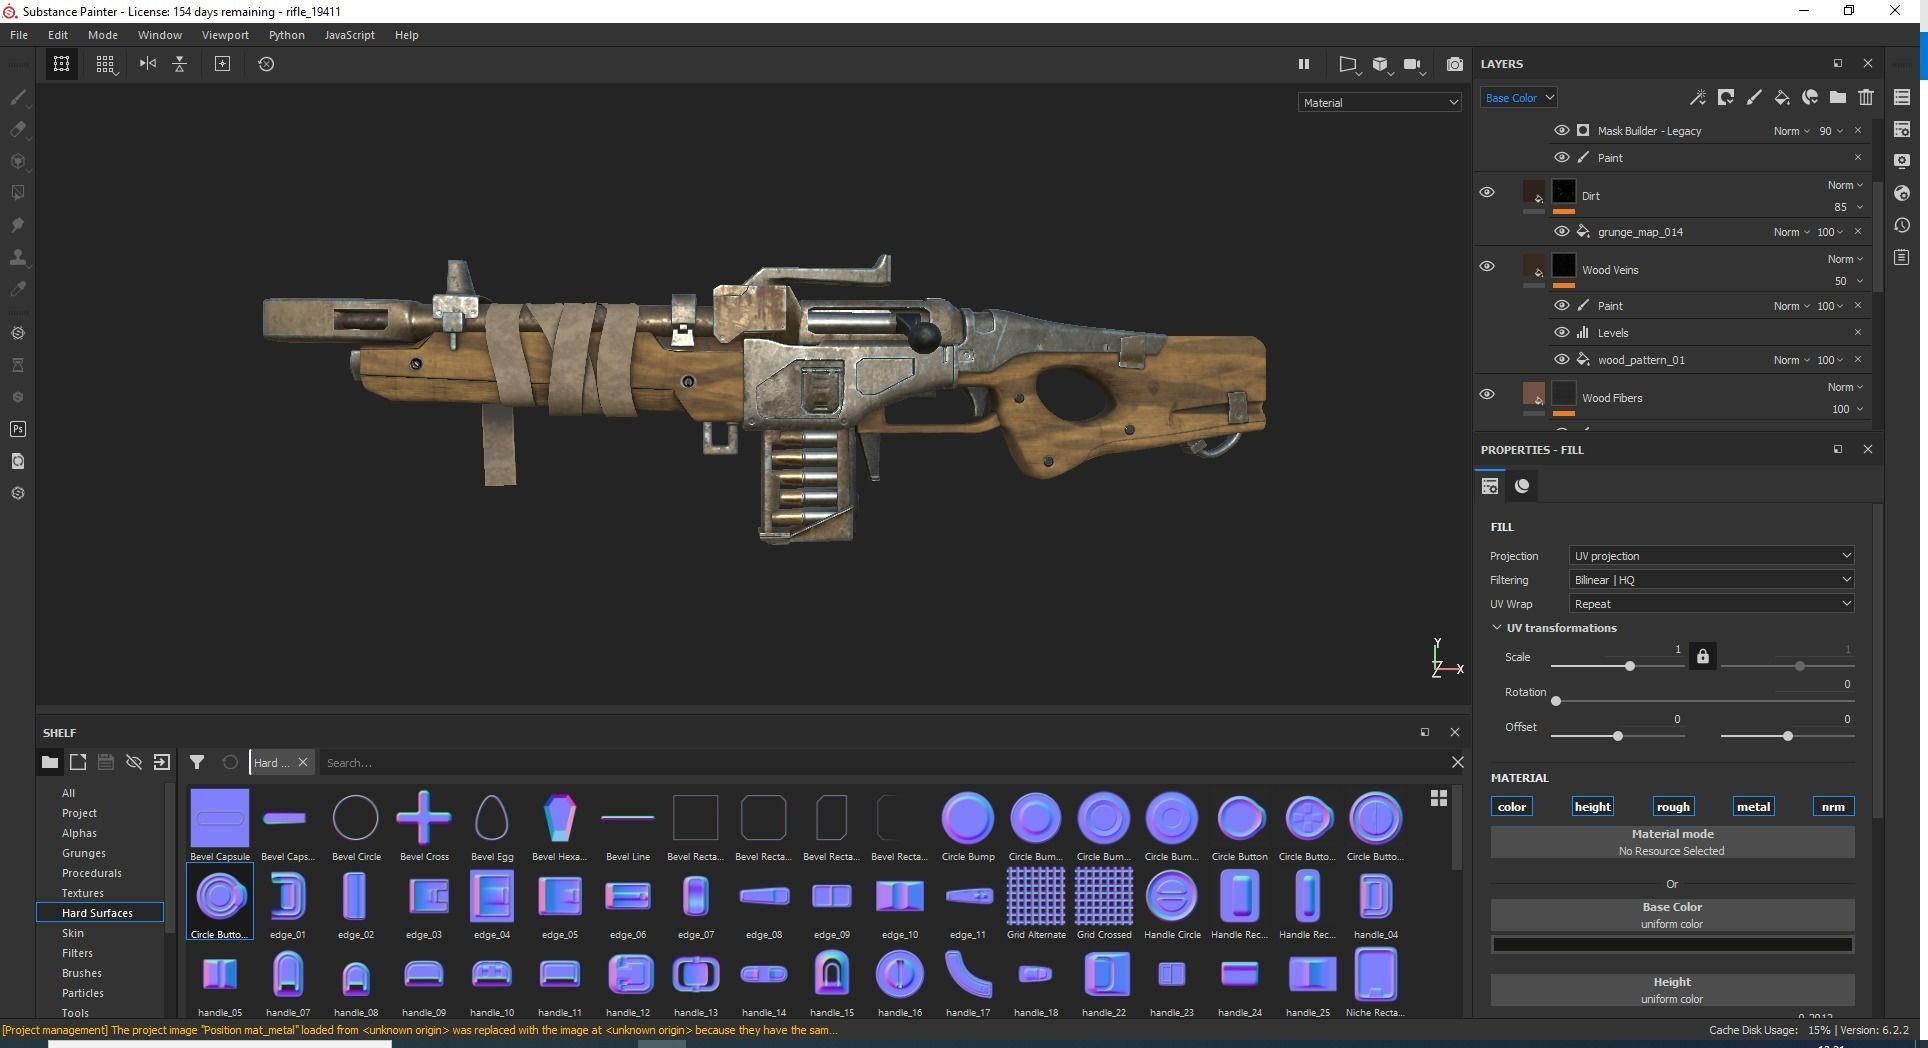The height and width of the screenshot is (1048, 1928).
Task: Pause the viewport rendering
Action: pyautogui.click(x=1303, y=64)
